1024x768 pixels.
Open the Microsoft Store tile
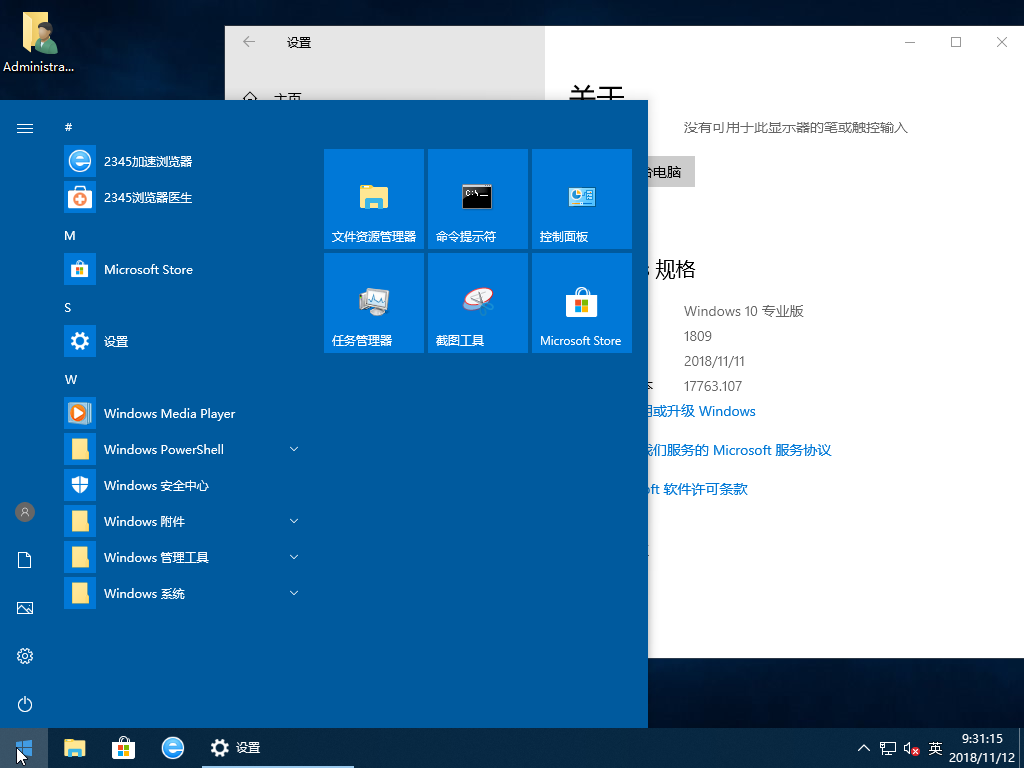582,303
